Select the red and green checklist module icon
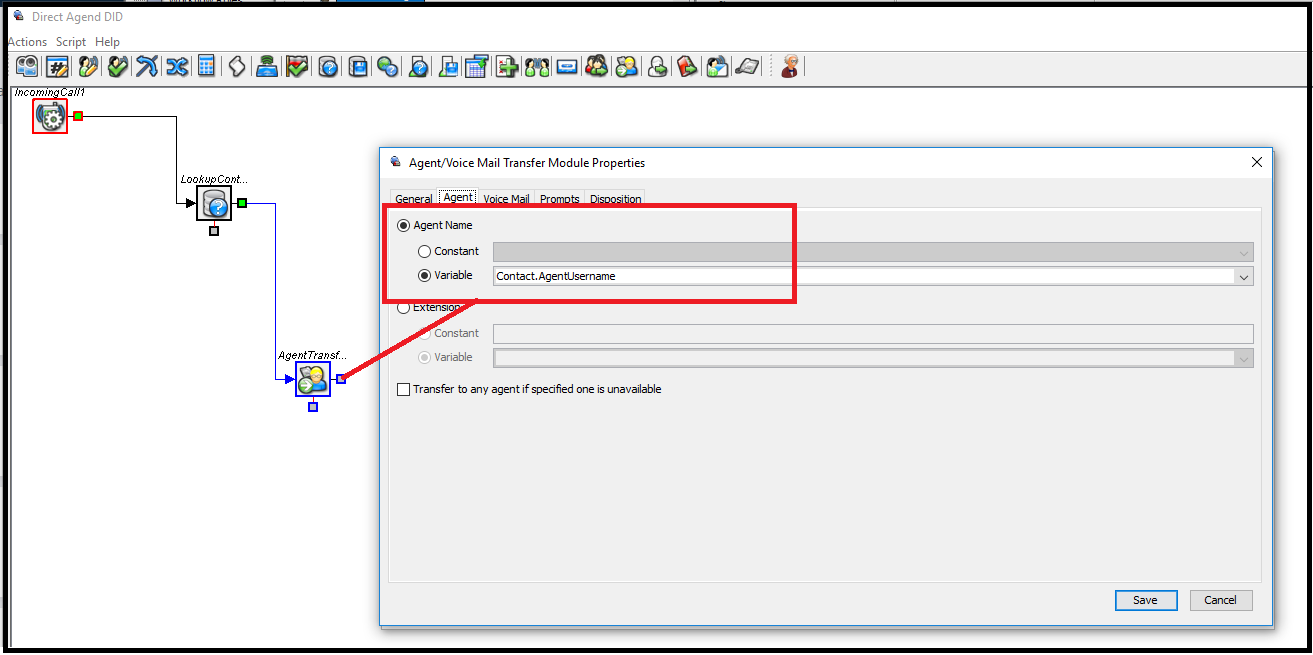Viewport: 1313px width, 655px height. [296, 67]
